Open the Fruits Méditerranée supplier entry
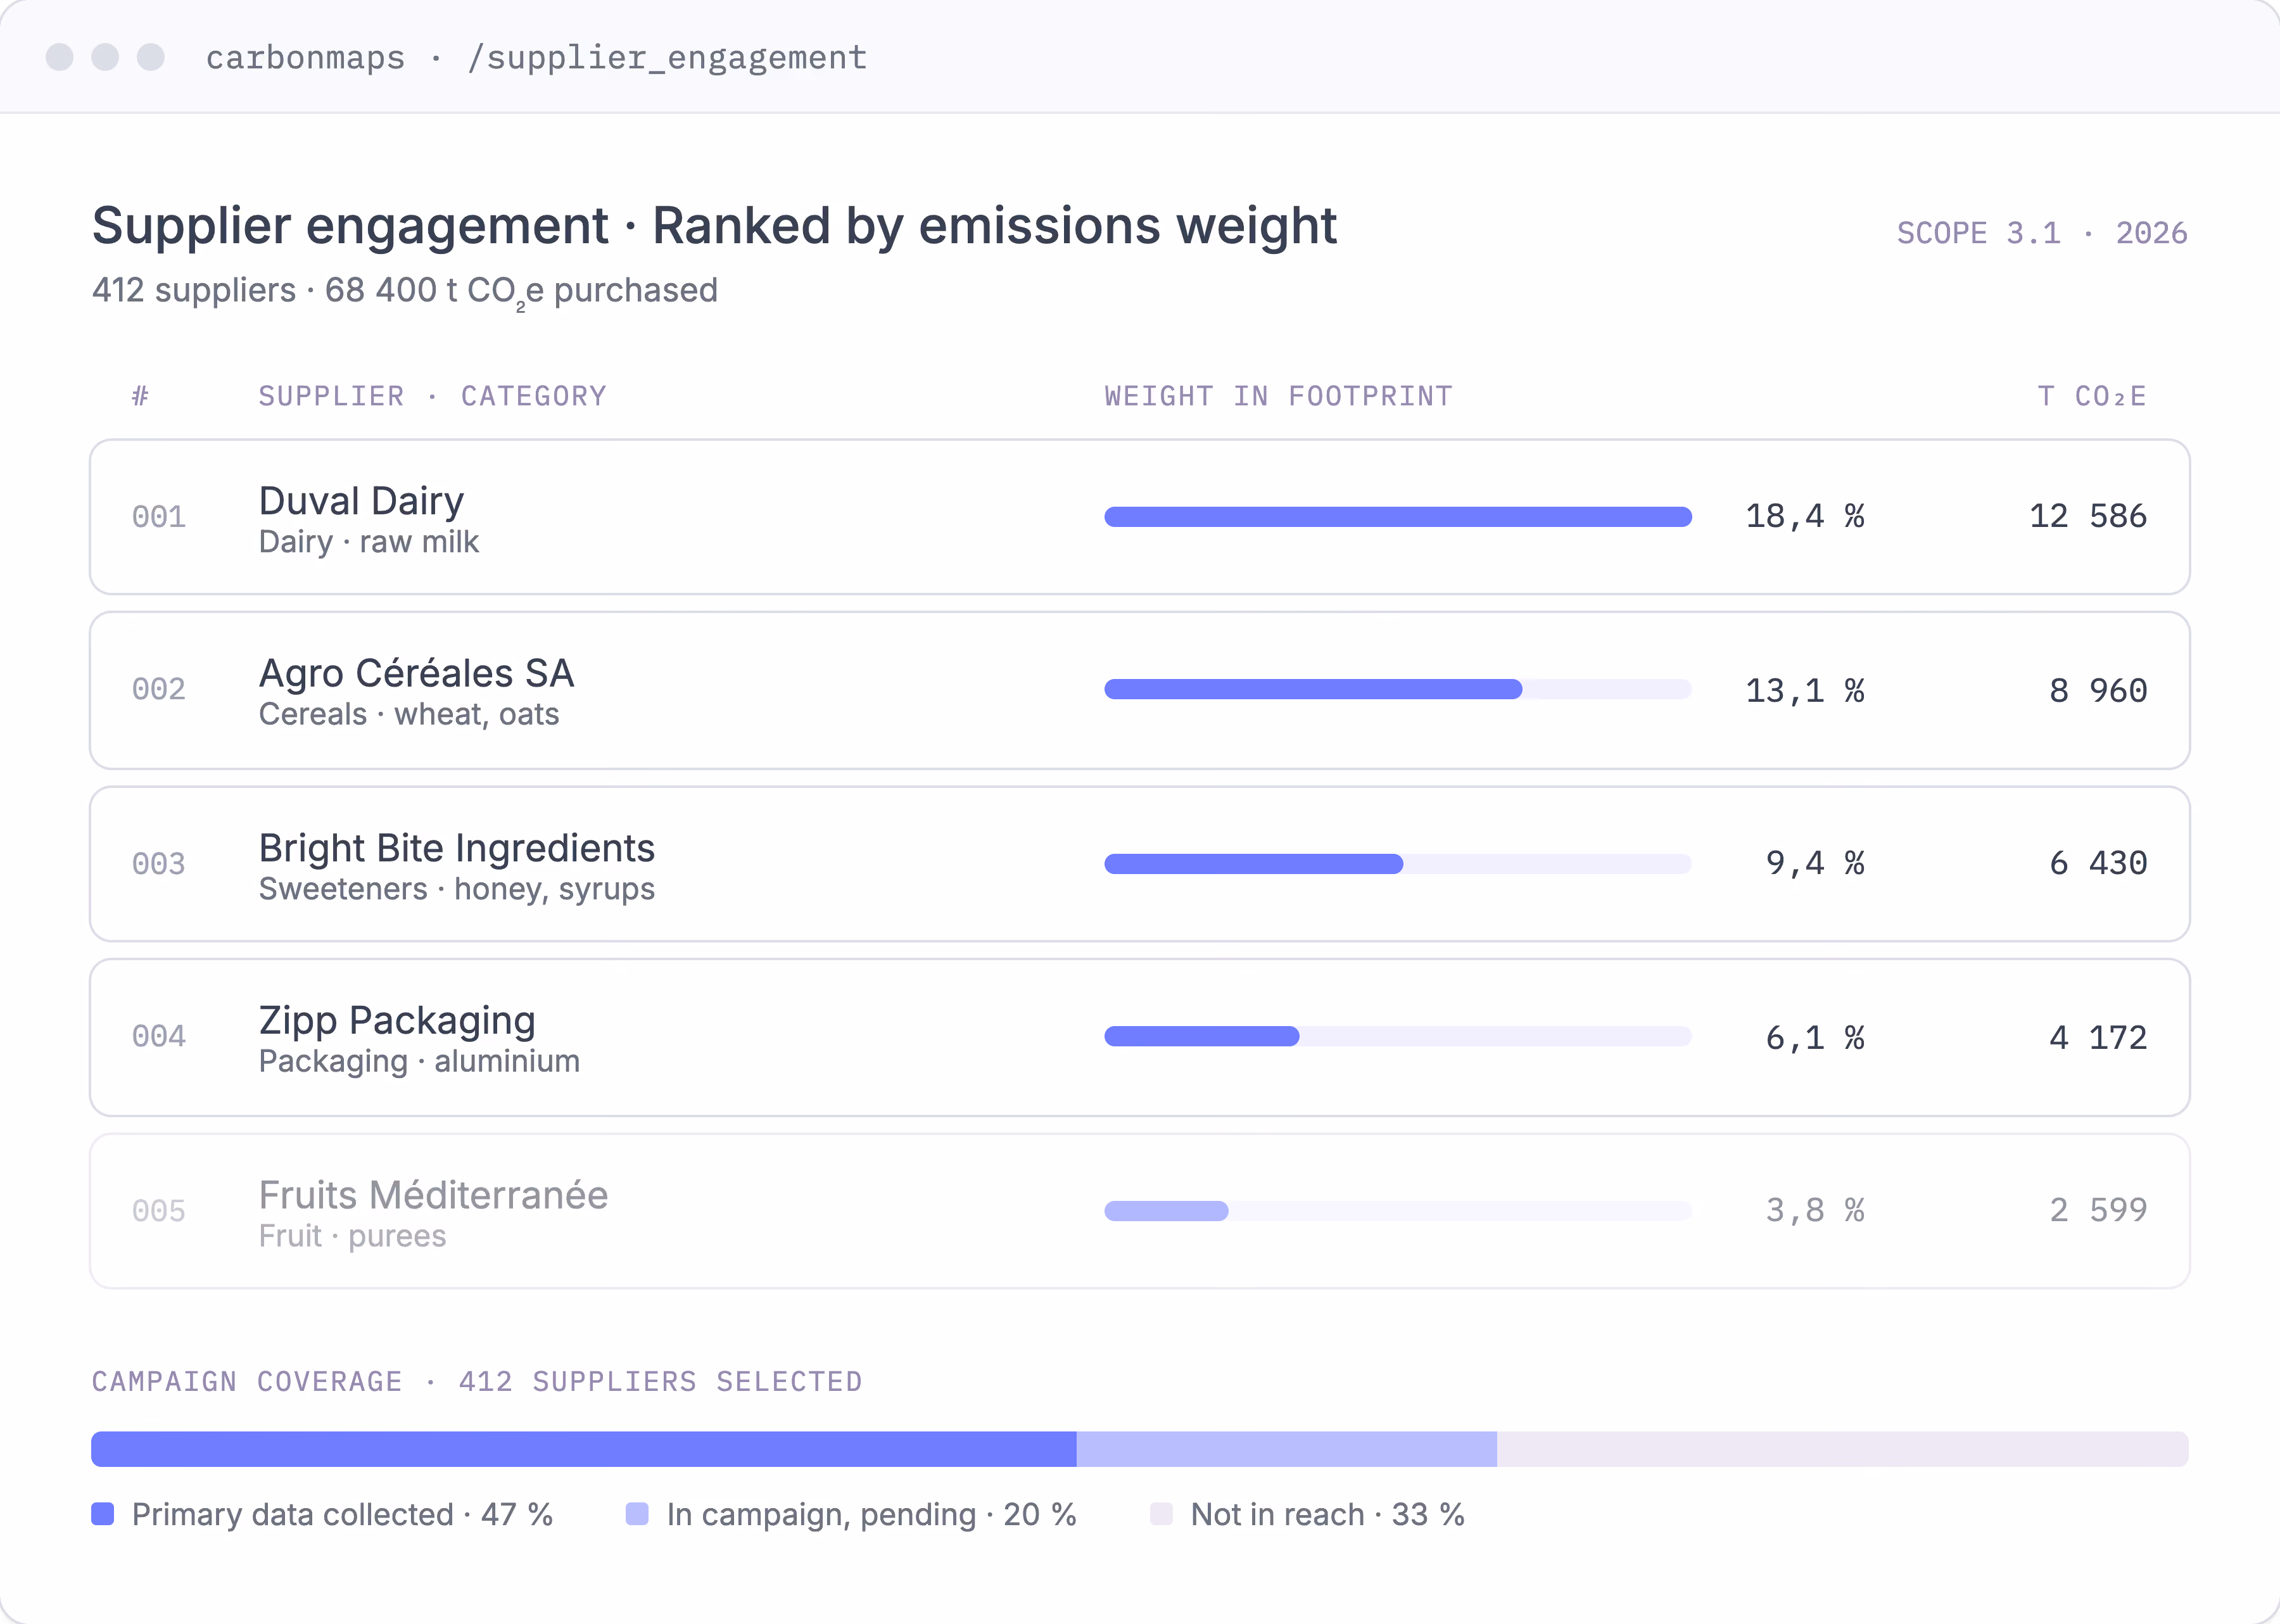 (x=1140, y=1211)
